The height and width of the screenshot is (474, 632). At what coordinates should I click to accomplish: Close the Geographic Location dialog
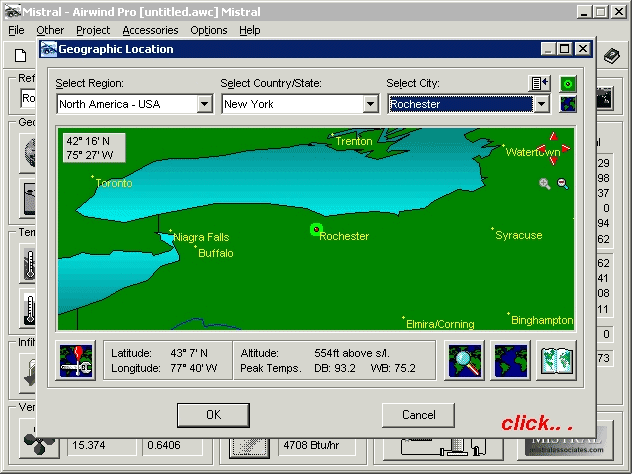point(583,49)
